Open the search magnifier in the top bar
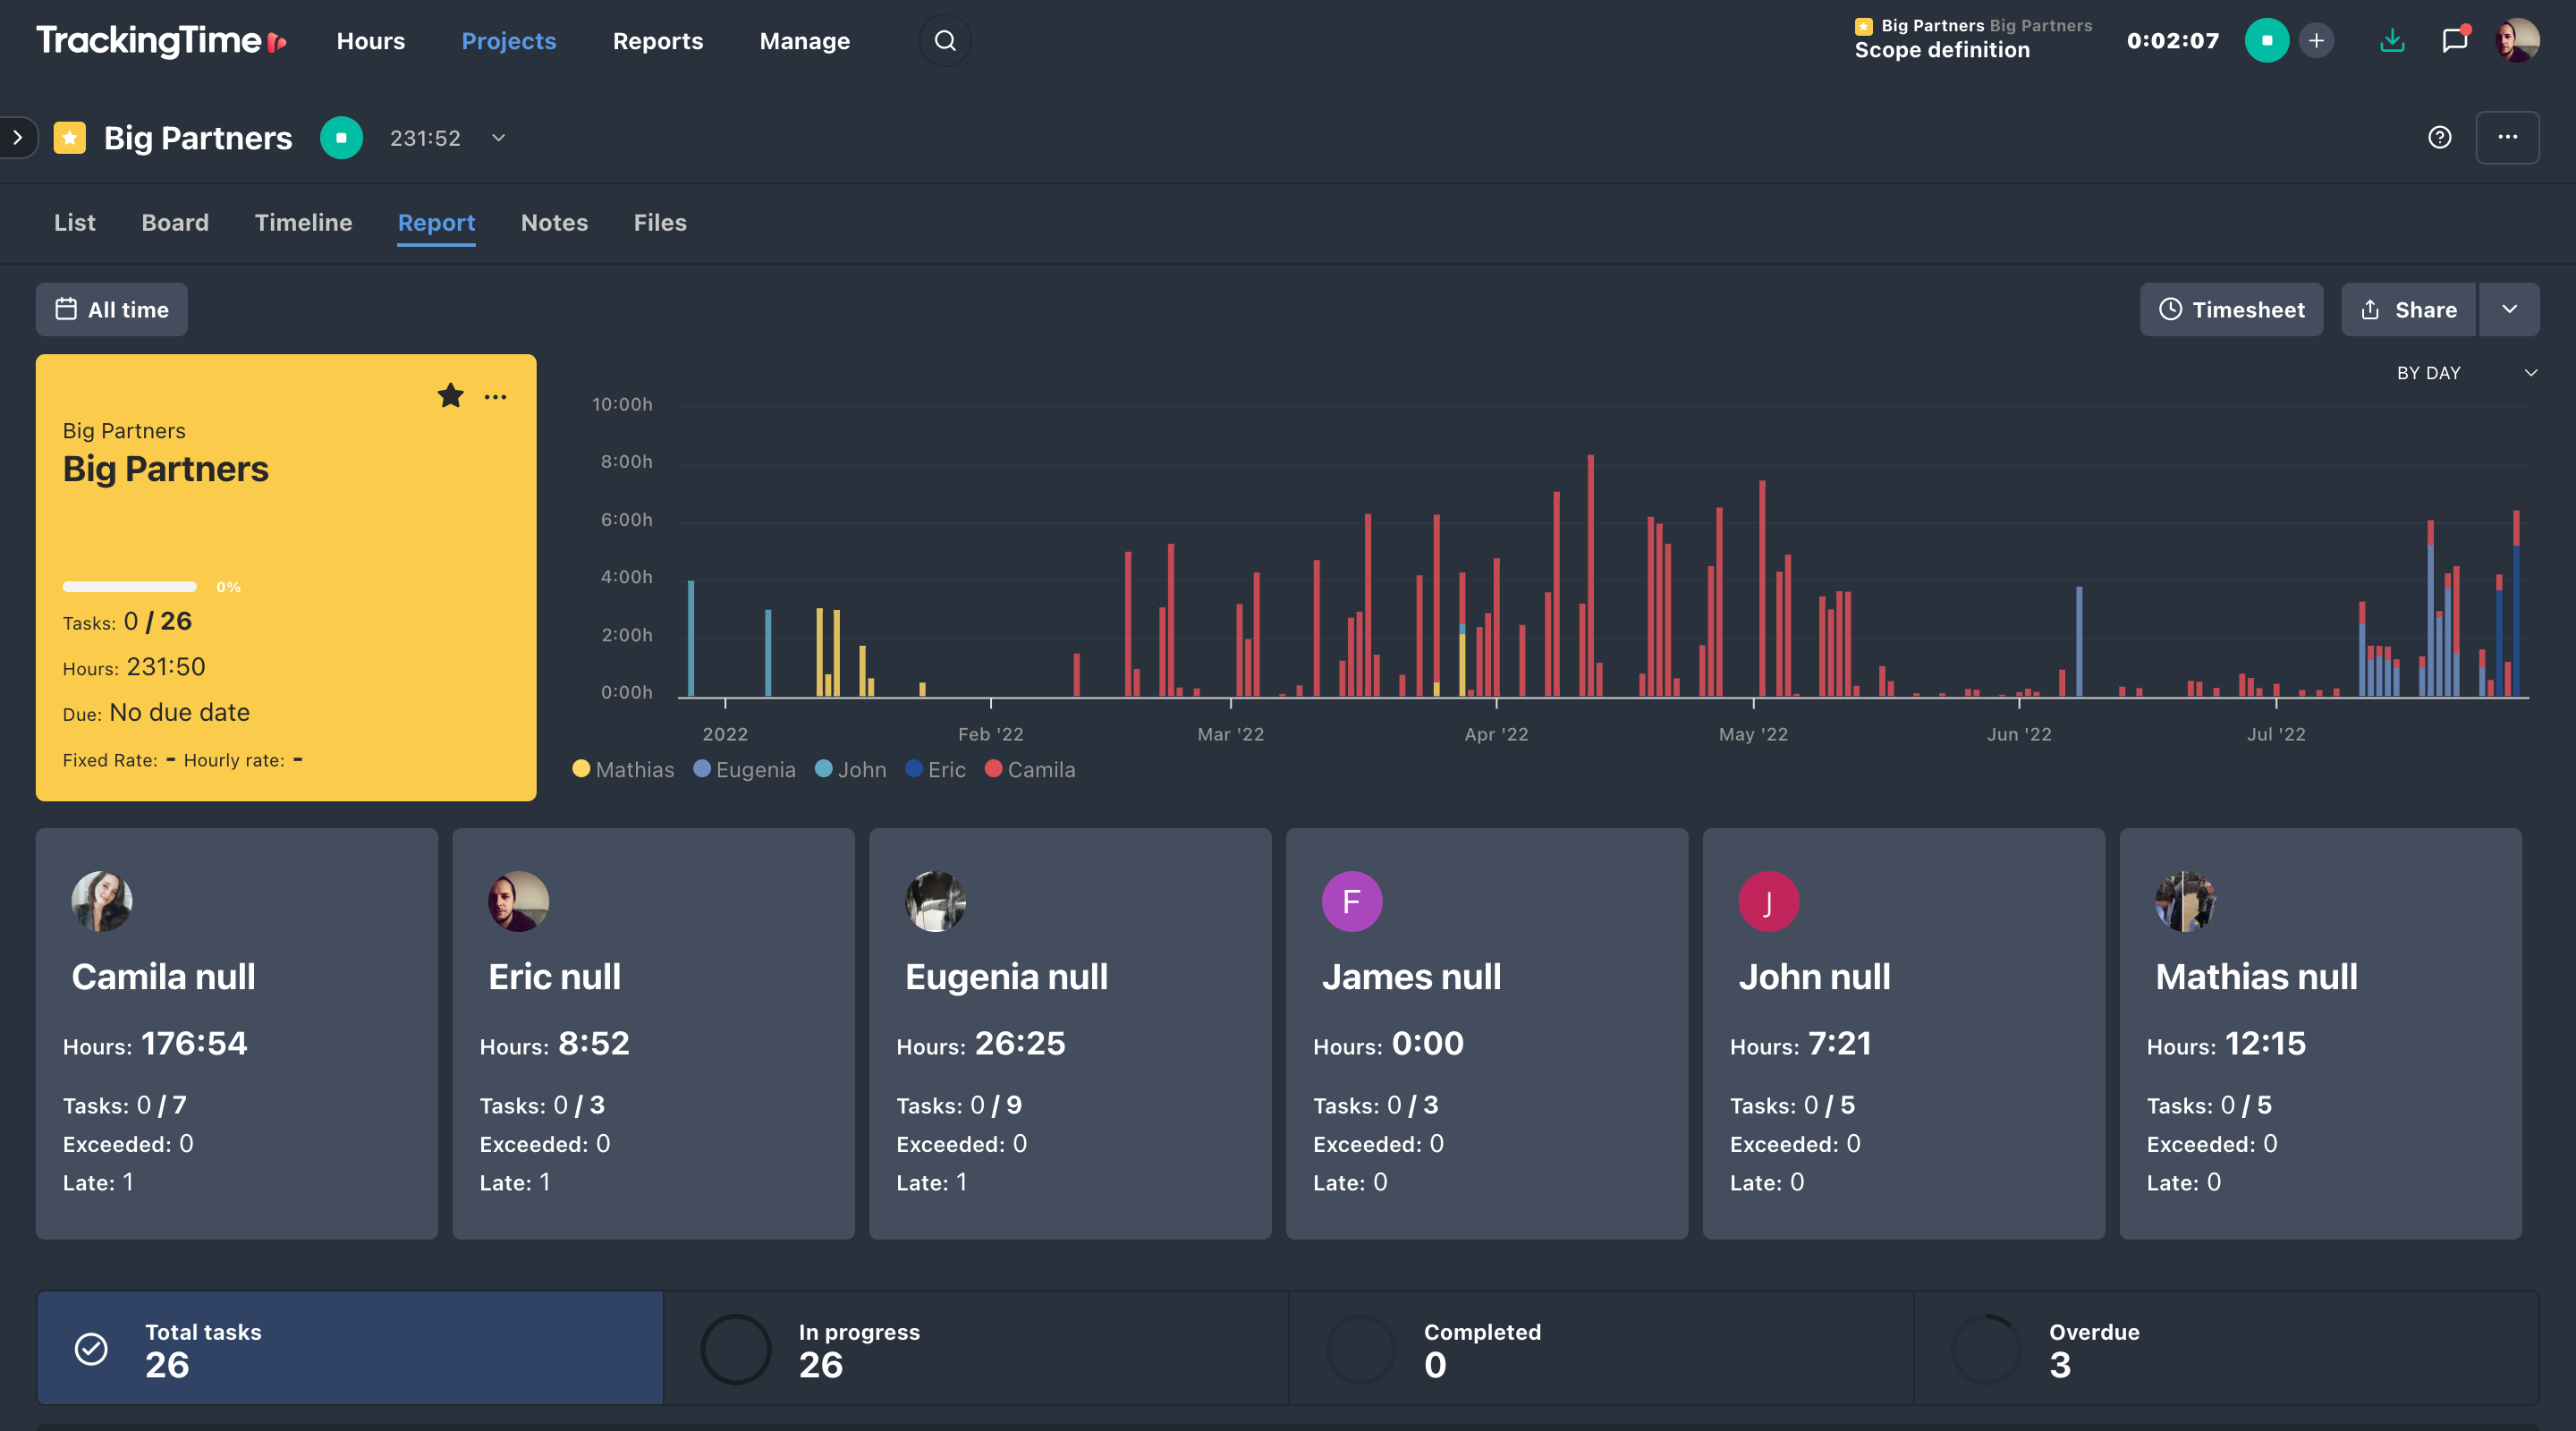The width and height of the screenshot is (2576, 1431). coord(944,40)
